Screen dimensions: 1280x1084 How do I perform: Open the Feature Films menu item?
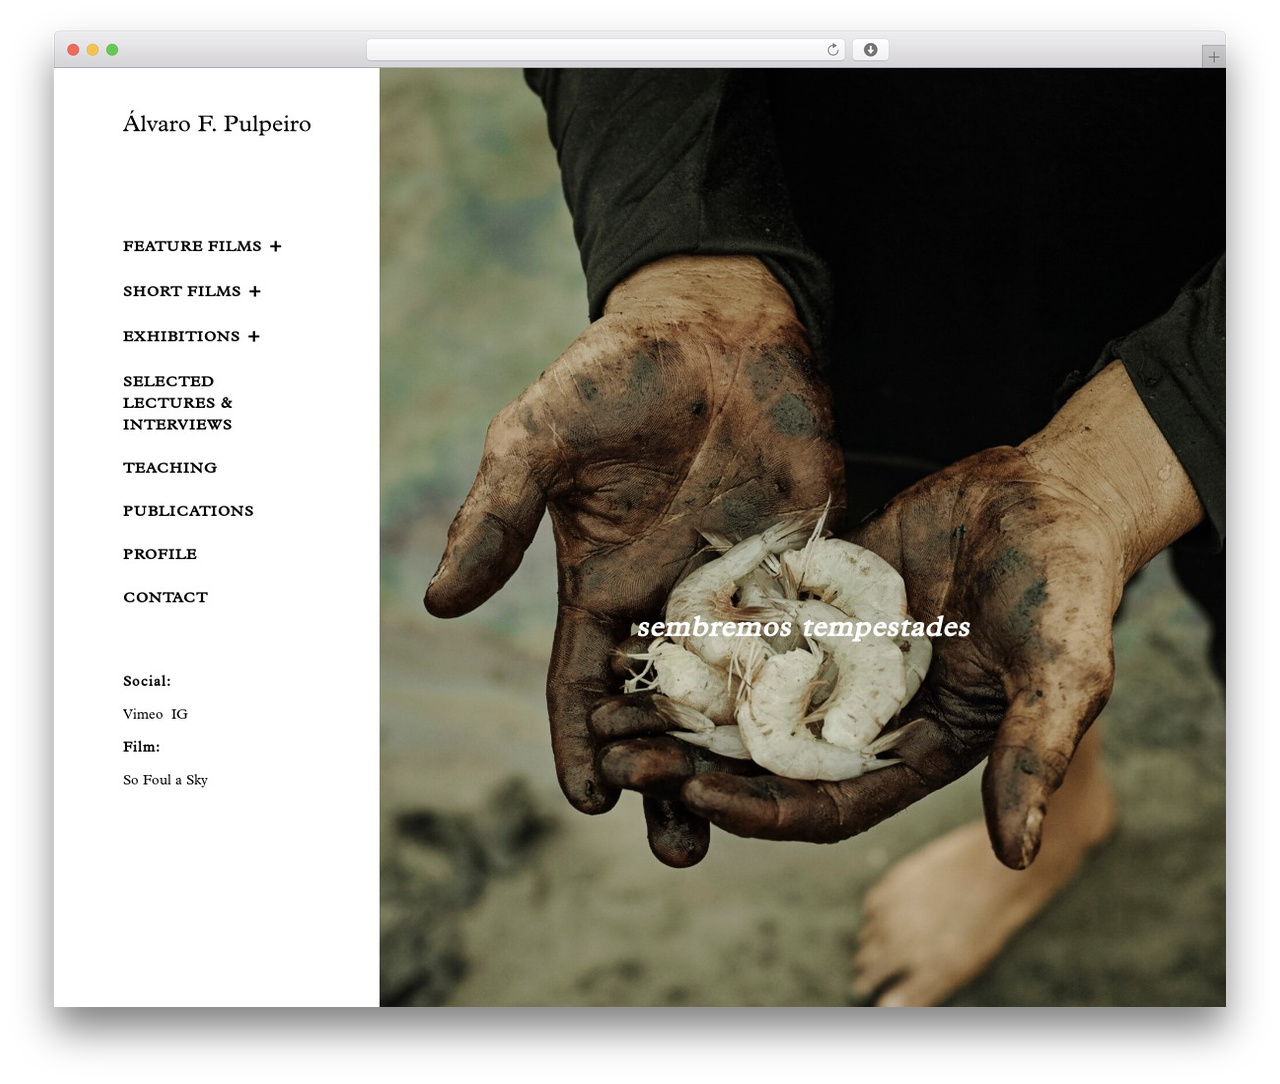192,246
